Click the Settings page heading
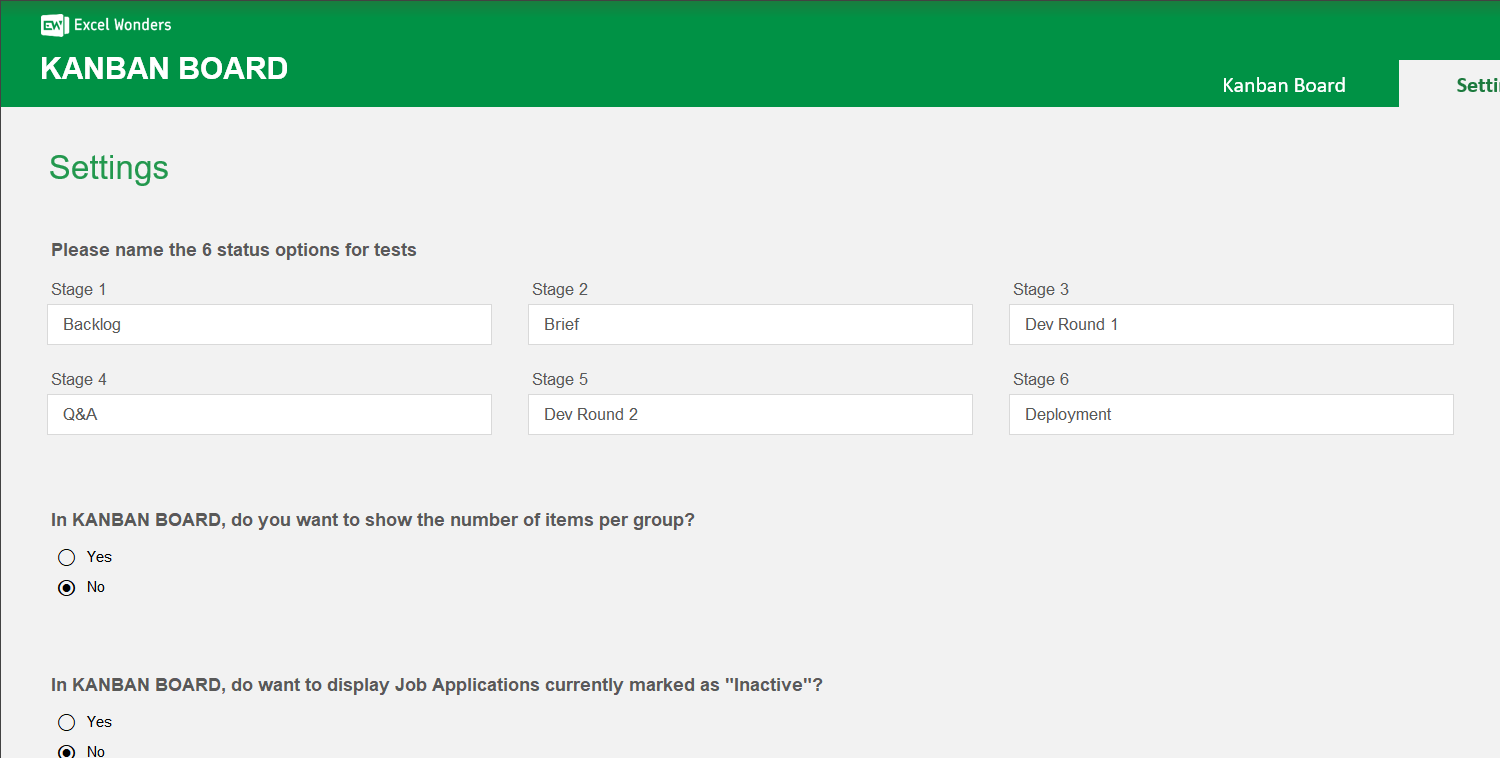The height and width of the screenshot is (758, 1500). point(108,168)
